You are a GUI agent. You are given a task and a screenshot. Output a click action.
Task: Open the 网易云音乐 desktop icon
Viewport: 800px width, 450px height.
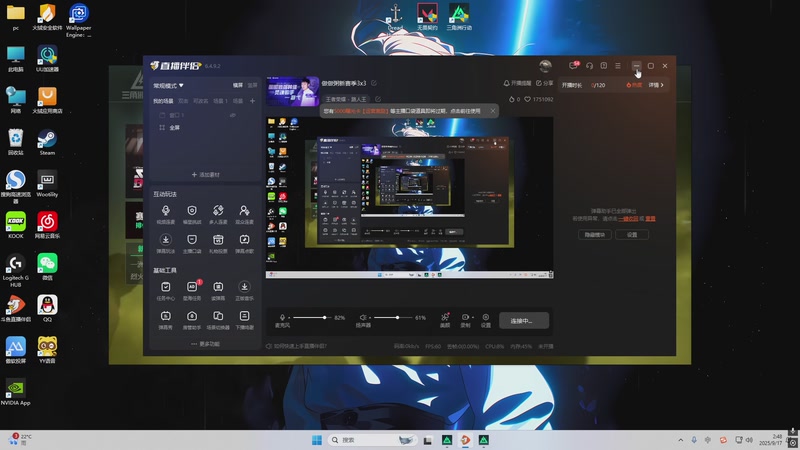click(x=47, y=224)
